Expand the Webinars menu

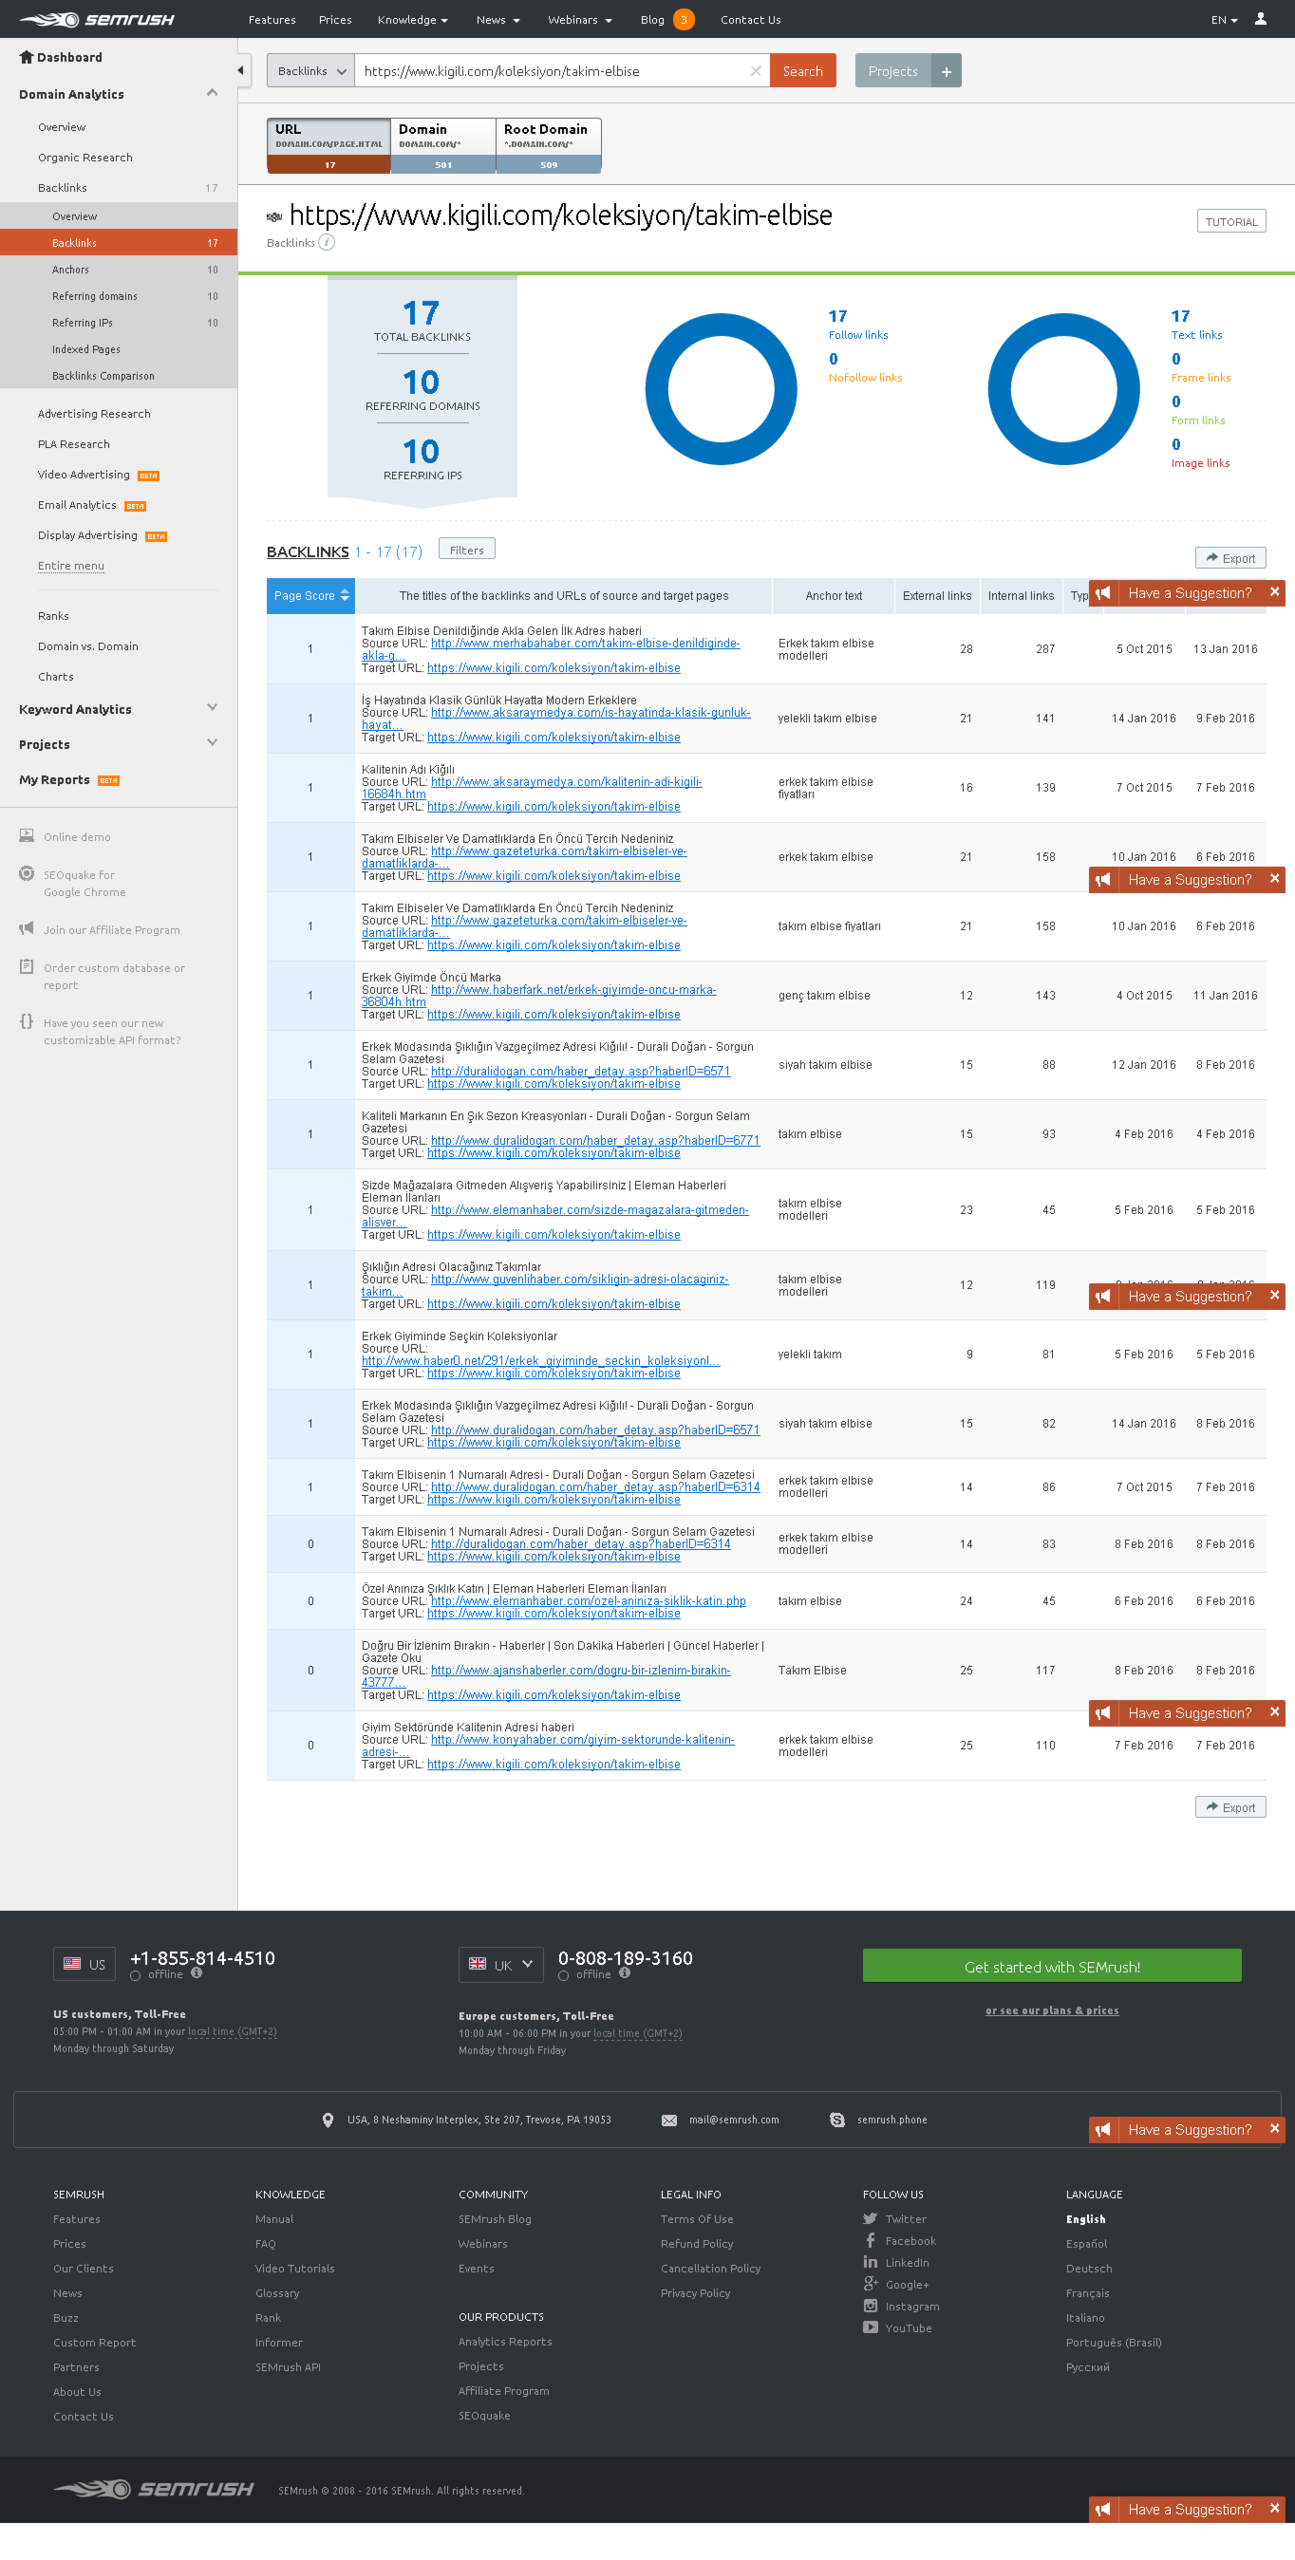pos(579,20)
